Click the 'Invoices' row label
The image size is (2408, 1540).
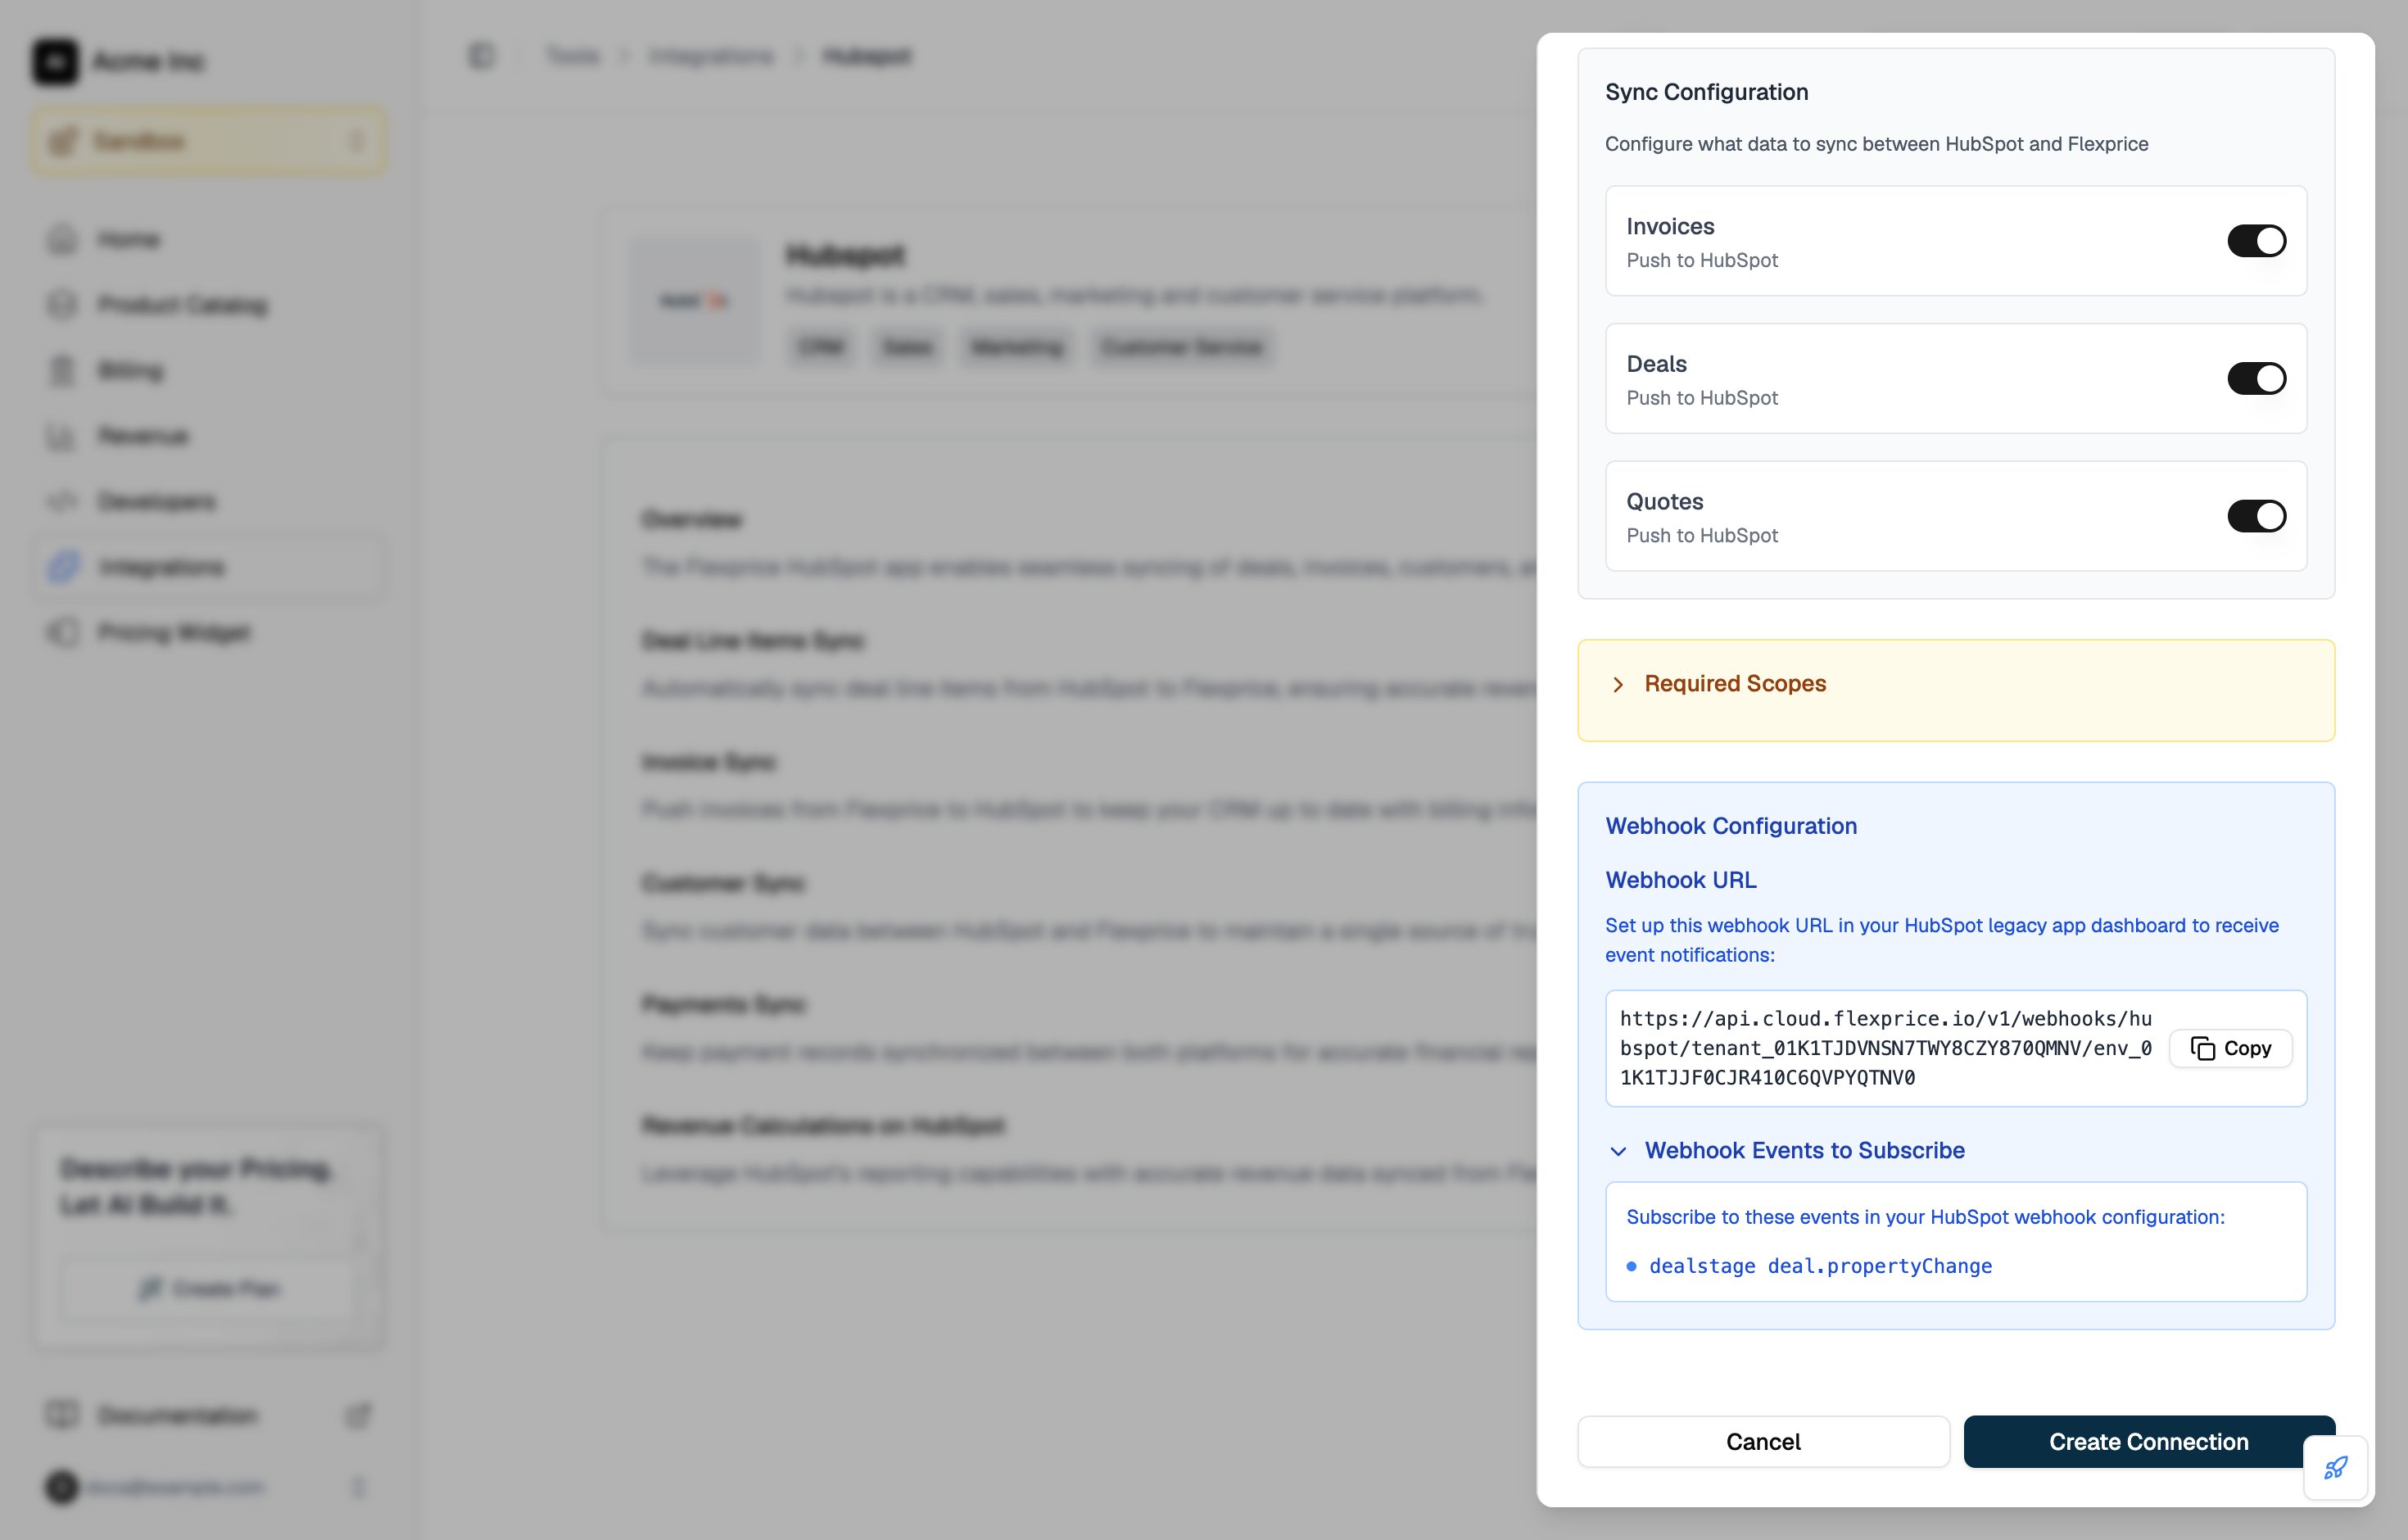pyautogui.click(x=1670, y=227)
